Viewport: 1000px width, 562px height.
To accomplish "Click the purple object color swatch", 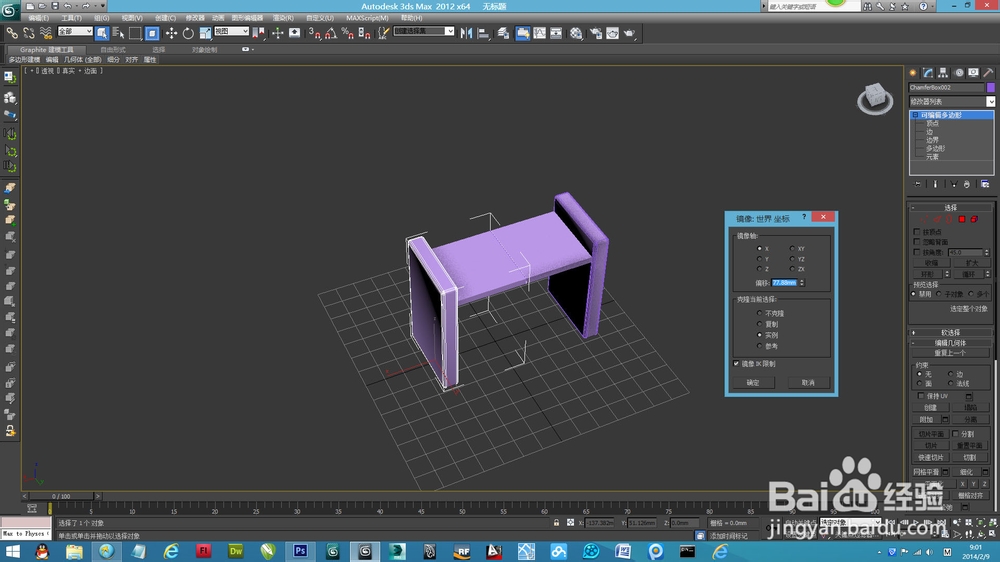I will coord(990,87).
